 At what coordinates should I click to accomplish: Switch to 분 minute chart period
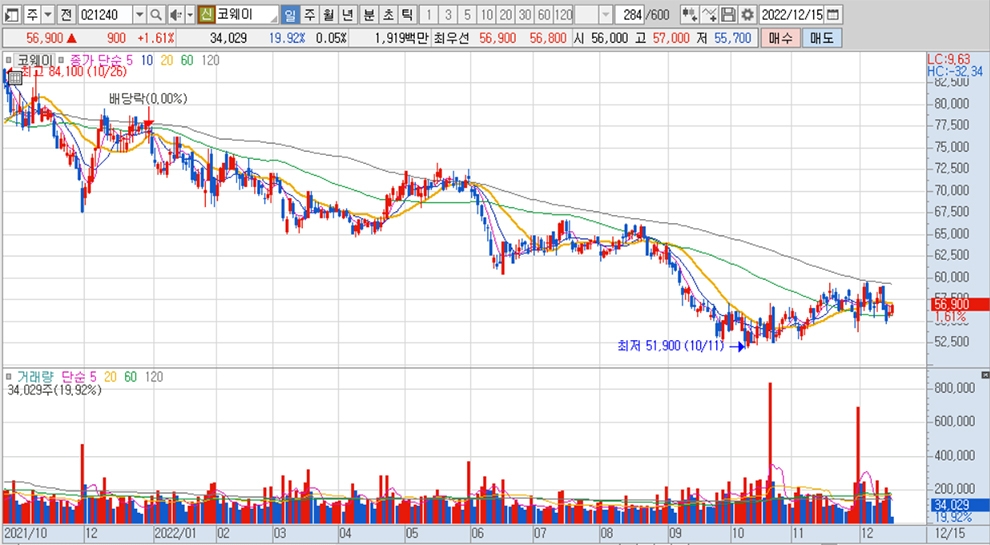pos(368,15)
